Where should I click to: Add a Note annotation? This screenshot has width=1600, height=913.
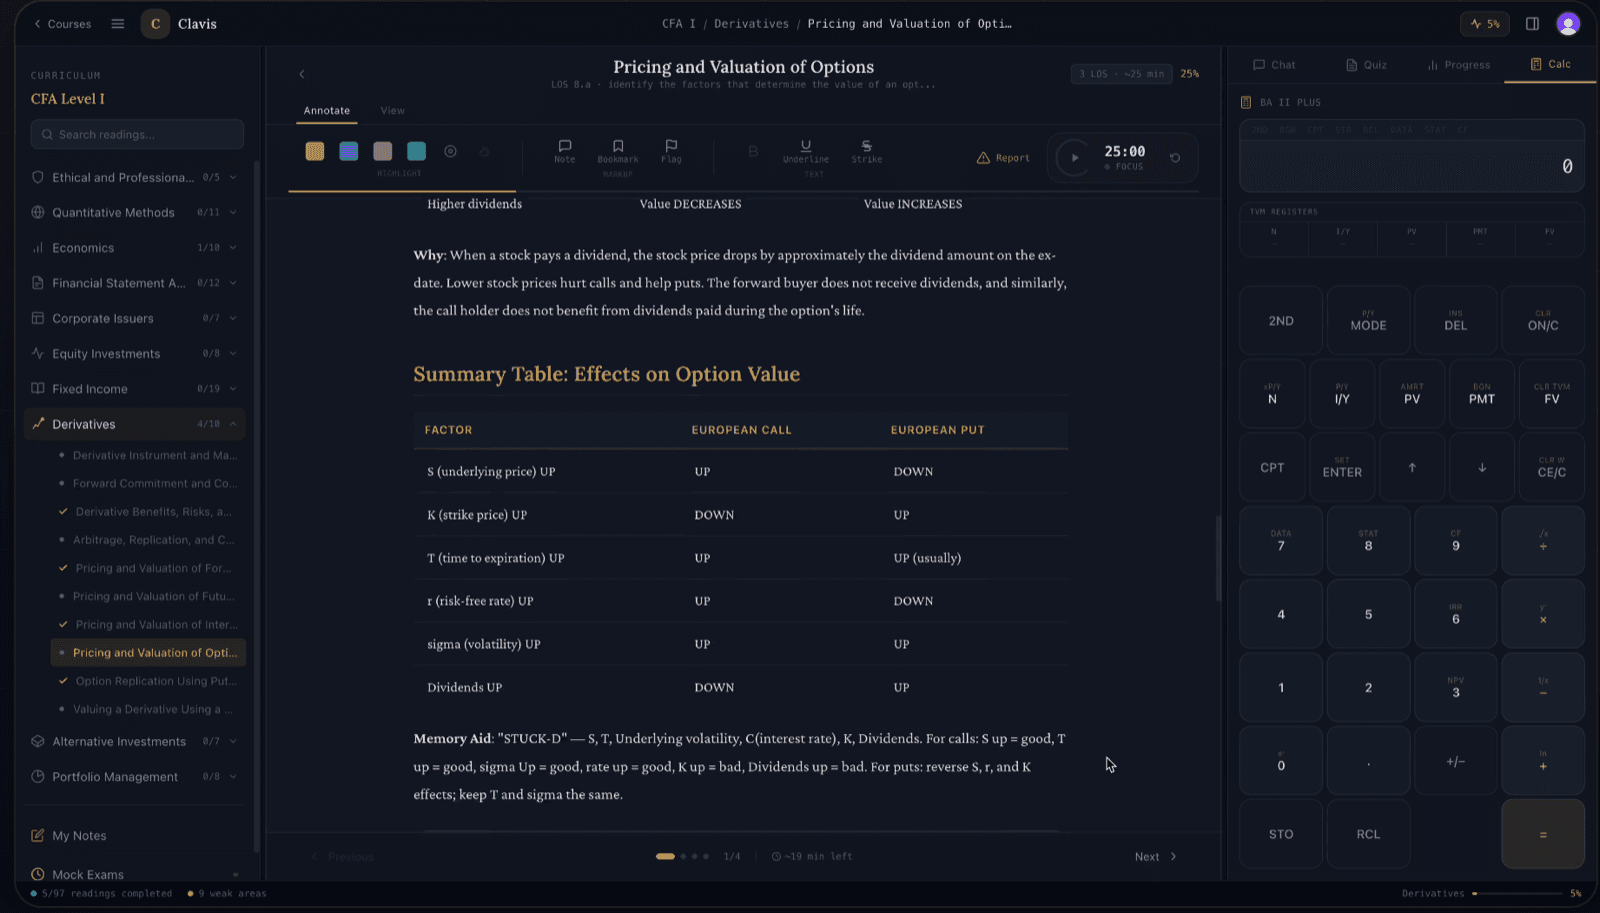coord(564,151)
